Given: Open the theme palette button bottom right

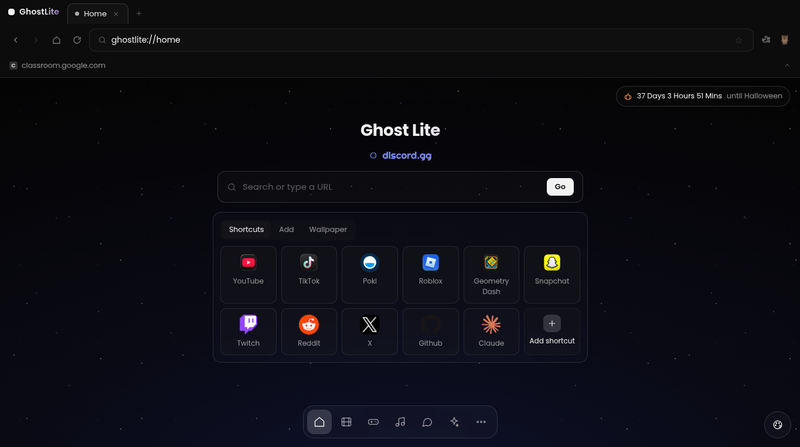Looking at the screenshot, I should click(x=778, y=425).
